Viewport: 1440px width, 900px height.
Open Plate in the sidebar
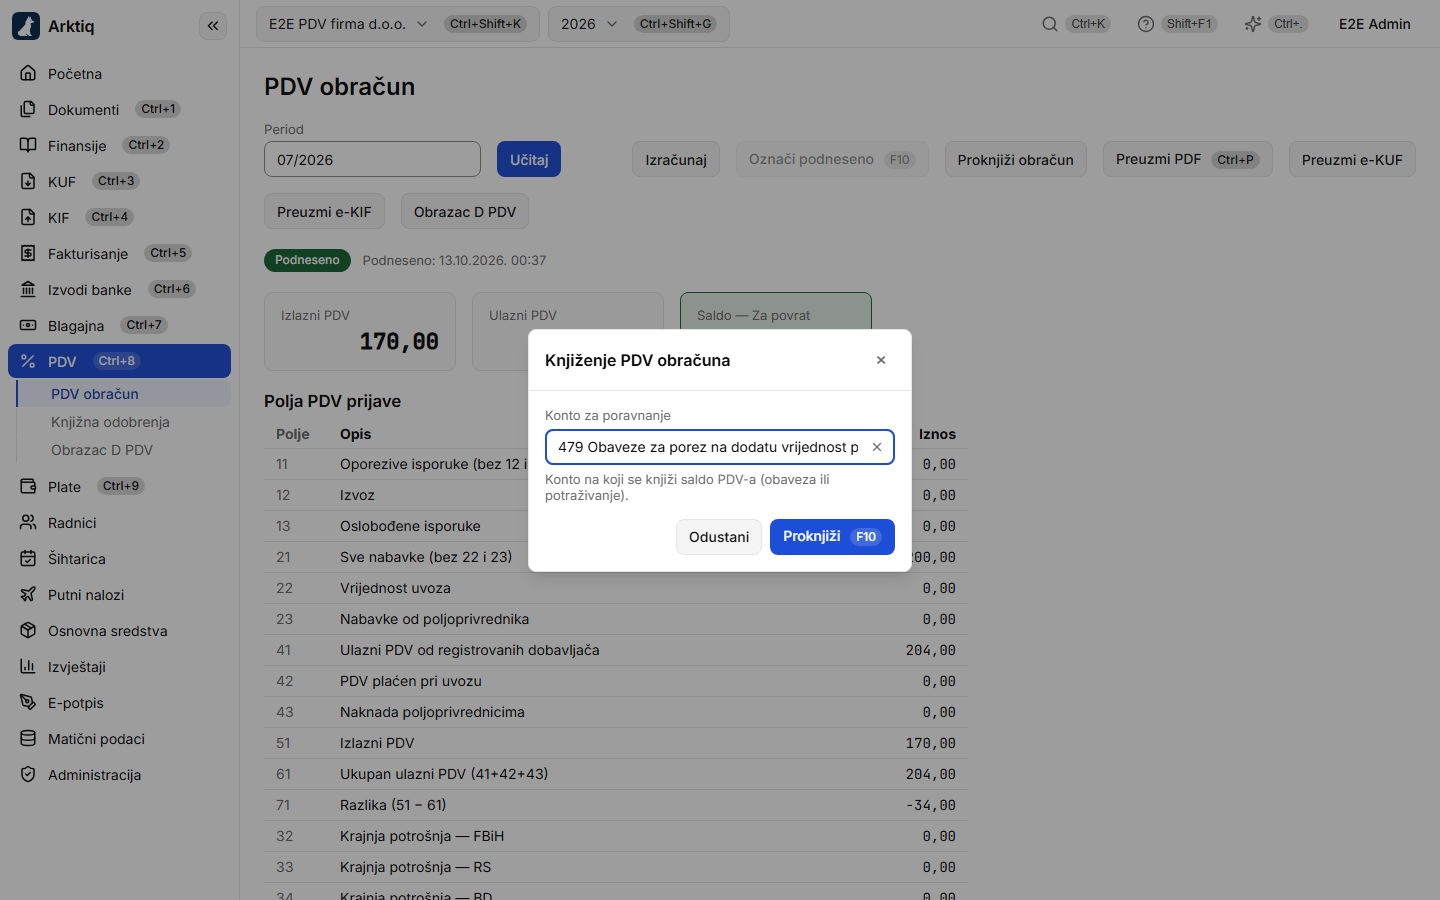coord(119,486)
